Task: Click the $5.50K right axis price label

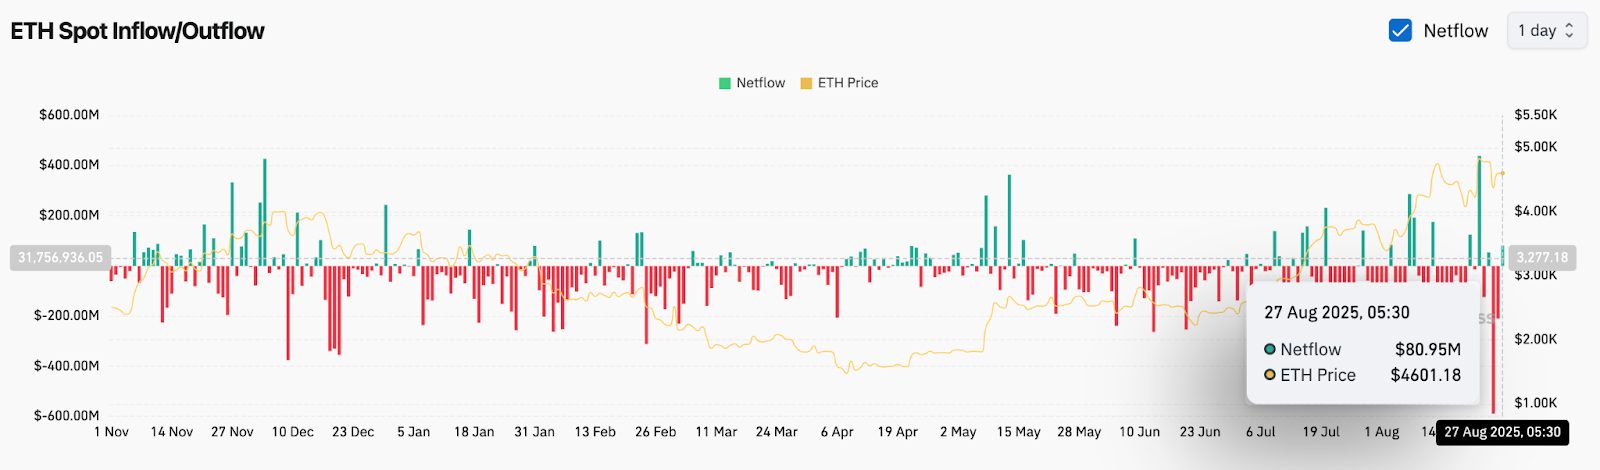Action: [1535, 115]
